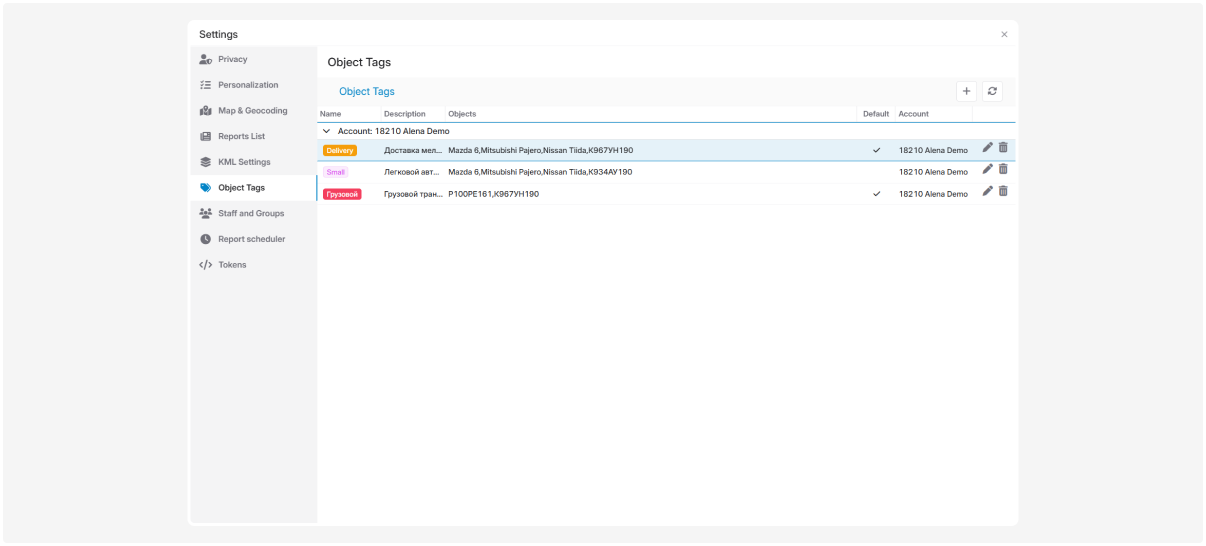
Task: Delete the Грузовой tag using trash icon
Action: click(x=1003, y=192)
